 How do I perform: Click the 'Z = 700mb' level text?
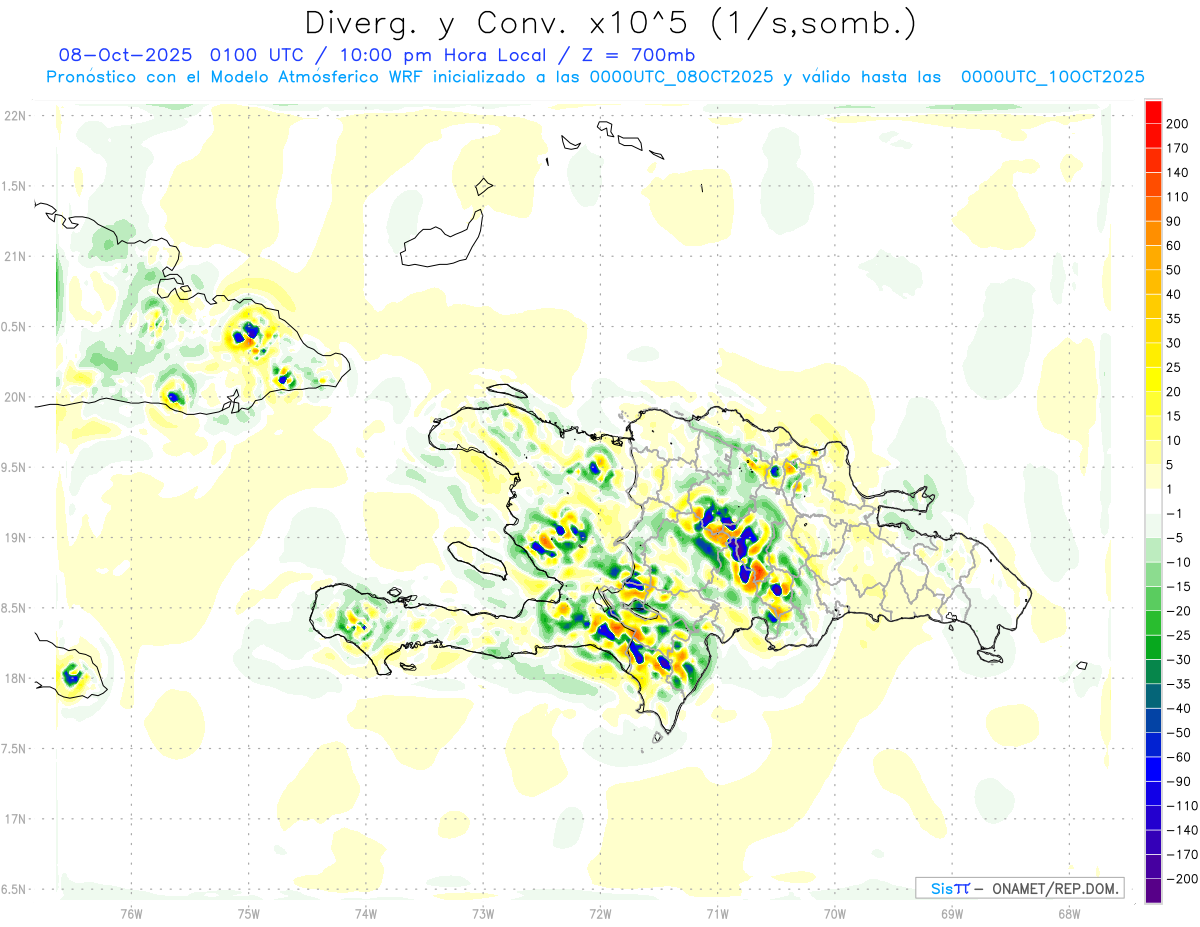click(633, 56)
